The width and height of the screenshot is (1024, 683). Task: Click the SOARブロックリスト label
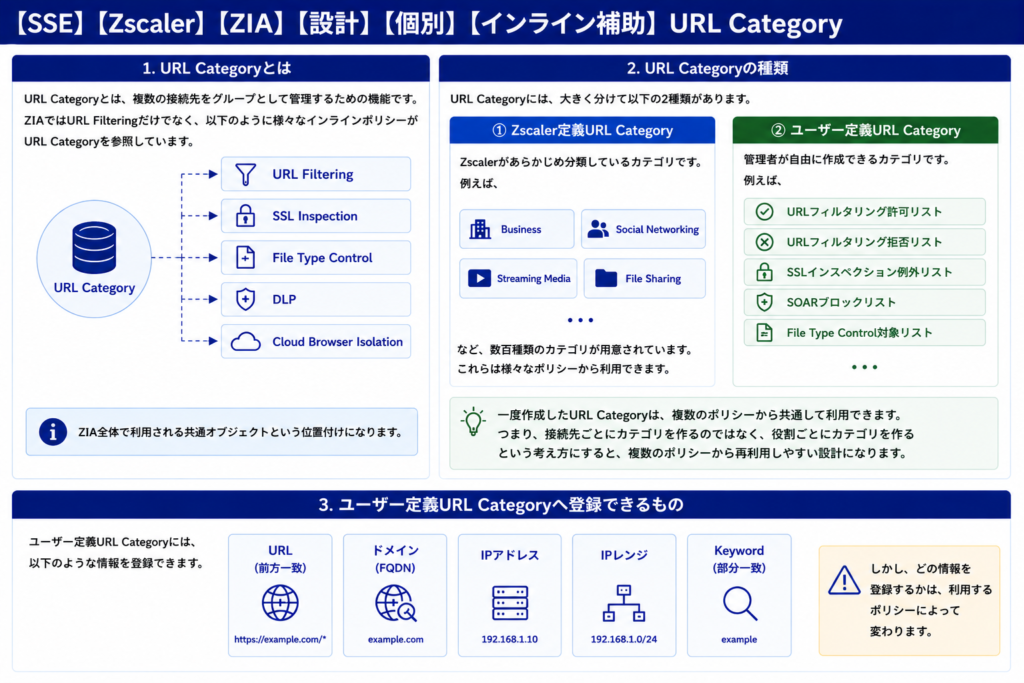pos(841,302)
